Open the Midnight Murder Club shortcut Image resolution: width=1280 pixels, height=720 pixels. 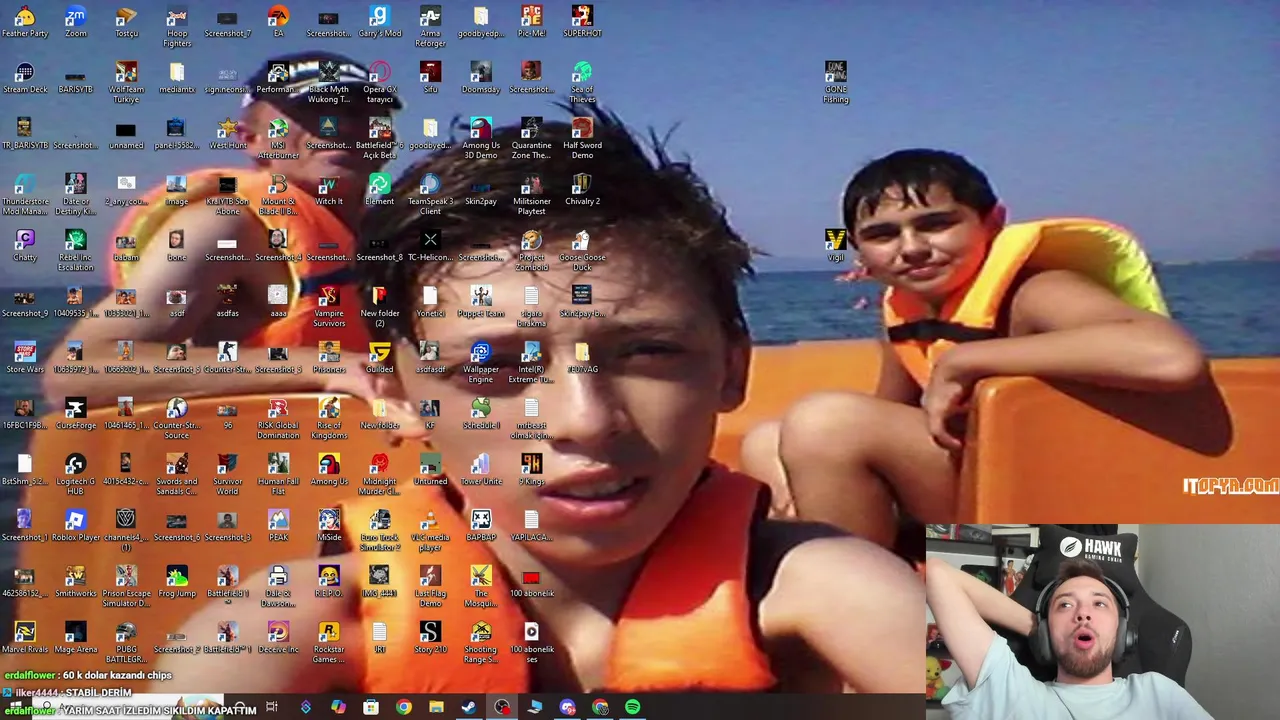coord(379,475)
